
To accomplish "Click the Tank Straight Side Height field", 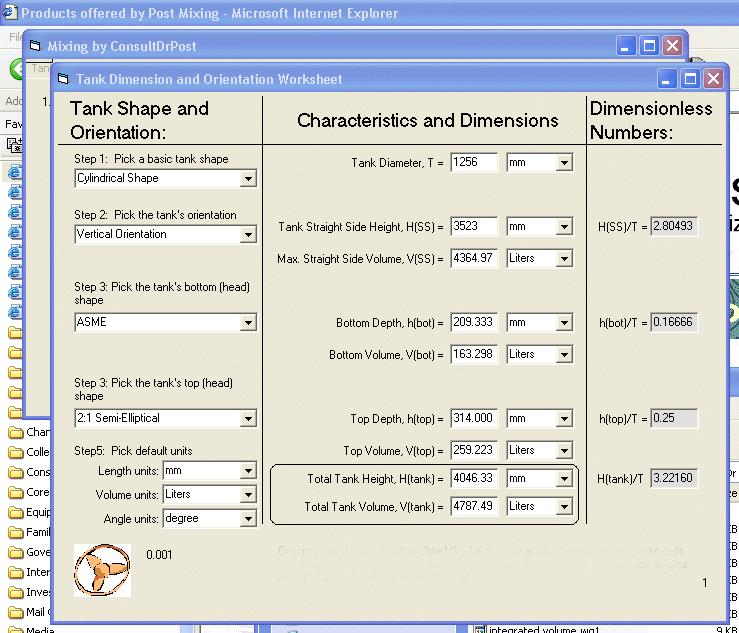I will tap(474, 226).
